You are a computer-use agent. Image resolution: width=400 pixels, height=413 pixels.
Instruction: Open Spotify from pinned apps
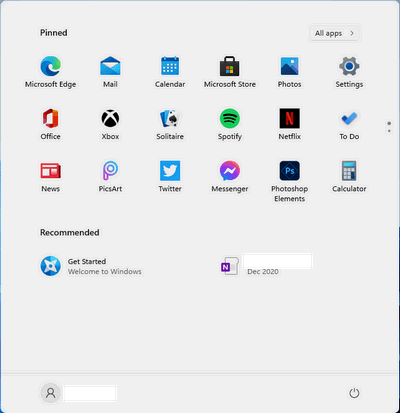click(x=230, y=124)
